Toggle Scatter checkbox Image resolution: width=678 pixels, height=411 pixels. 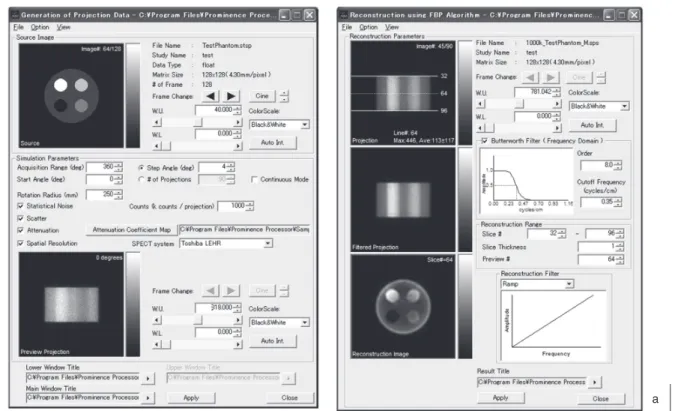(20, 218)
